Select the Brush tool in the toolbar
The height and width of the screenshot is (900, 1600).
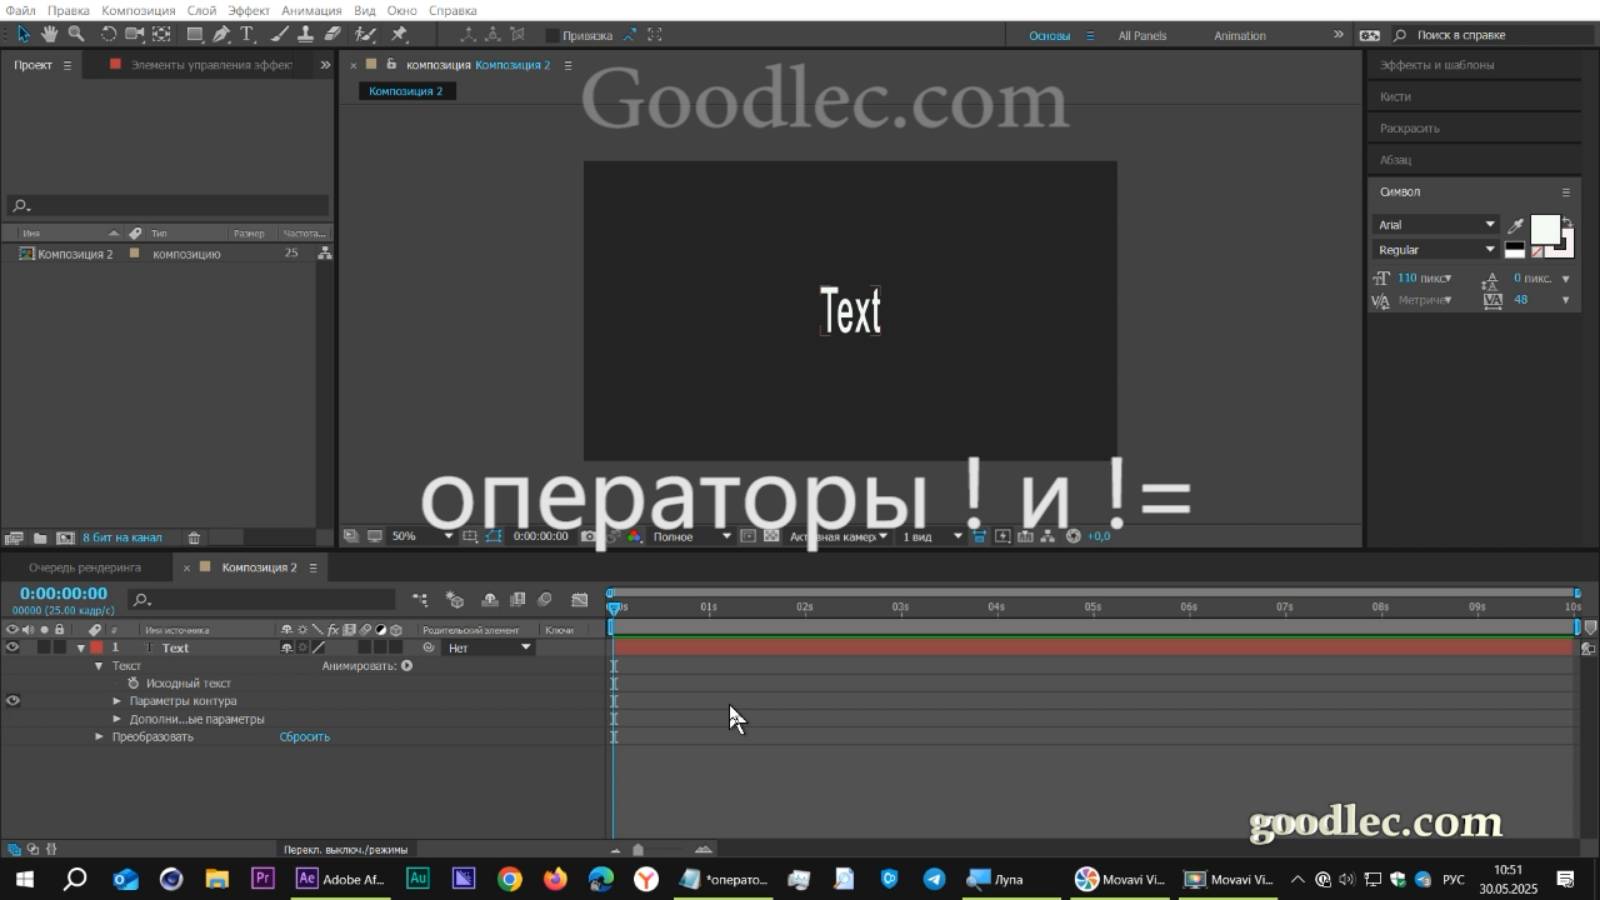pos(280,33)
